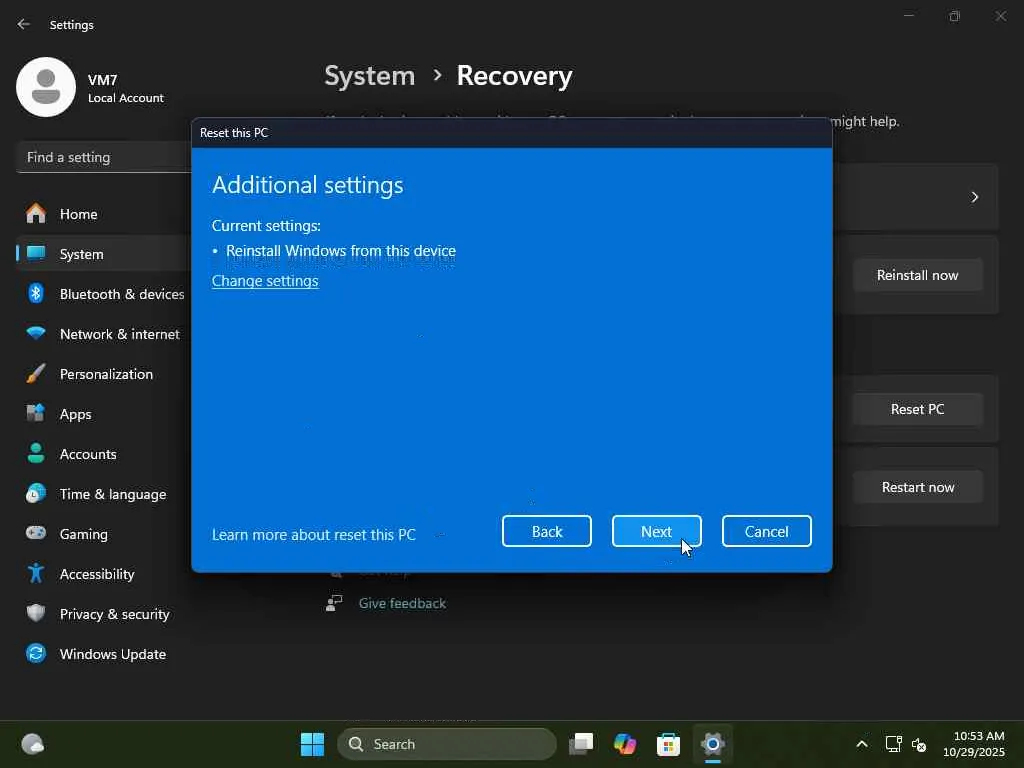This screenshot has height=768, width=1024.
Task: Click the Time & language clock icon
Action: click(x=36, y=494)
